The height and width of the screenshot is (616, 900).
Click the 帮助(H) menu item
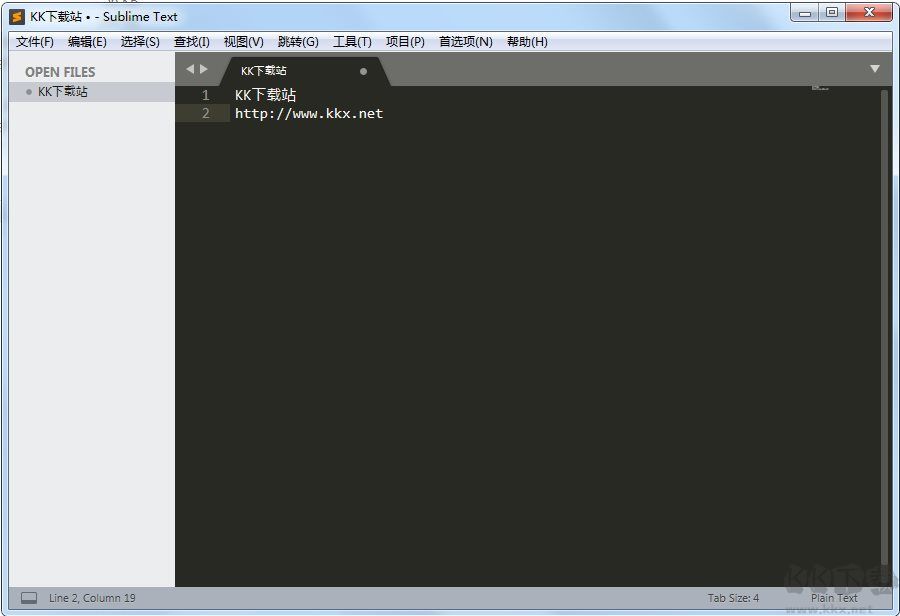(527, 41)
